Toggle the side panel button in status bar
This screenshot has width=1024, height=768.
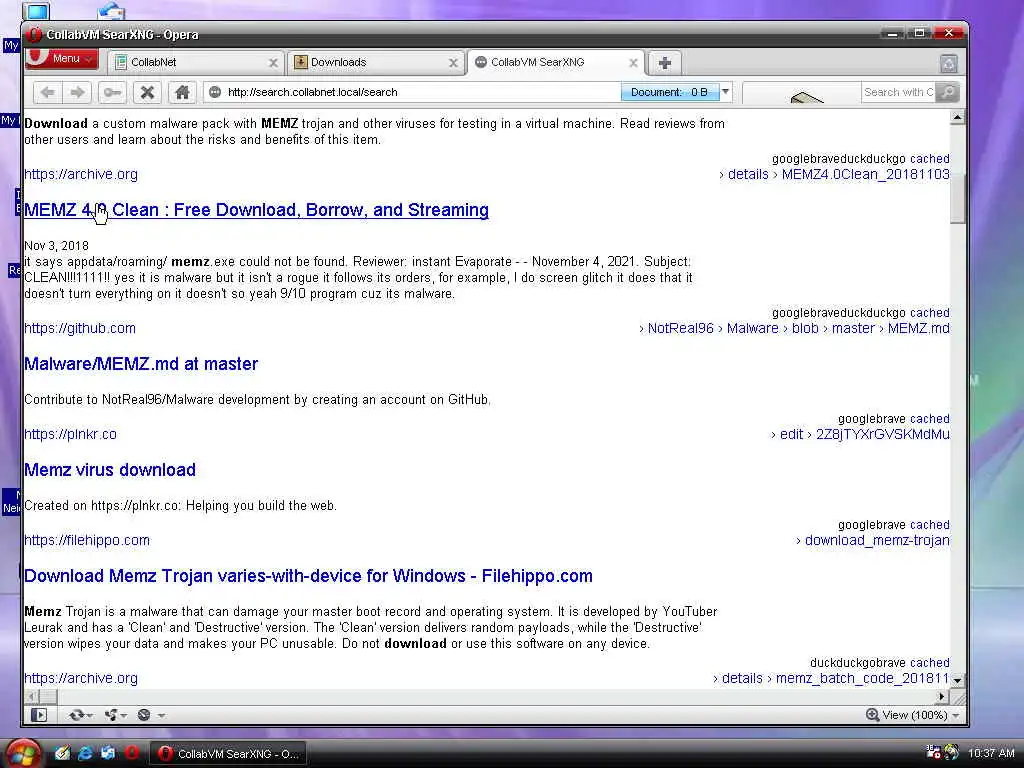(39, 715)
